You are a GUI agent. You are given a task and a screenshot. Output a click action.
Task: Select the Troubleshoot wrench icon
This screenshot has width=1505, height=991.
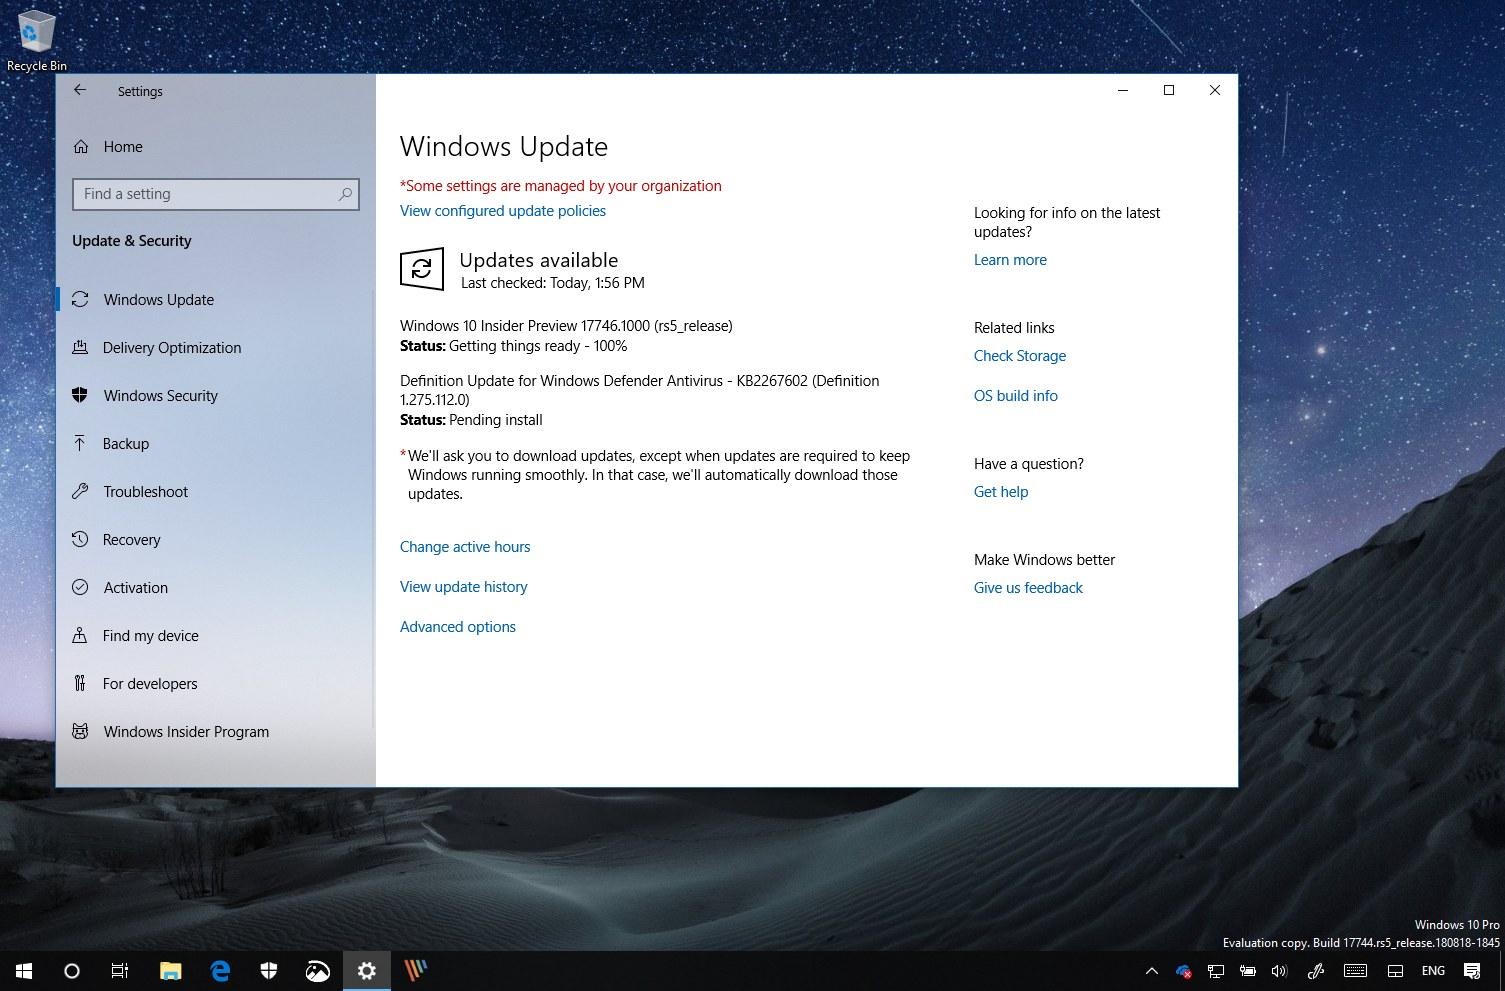pyautogui.click(x=81, y=491)
